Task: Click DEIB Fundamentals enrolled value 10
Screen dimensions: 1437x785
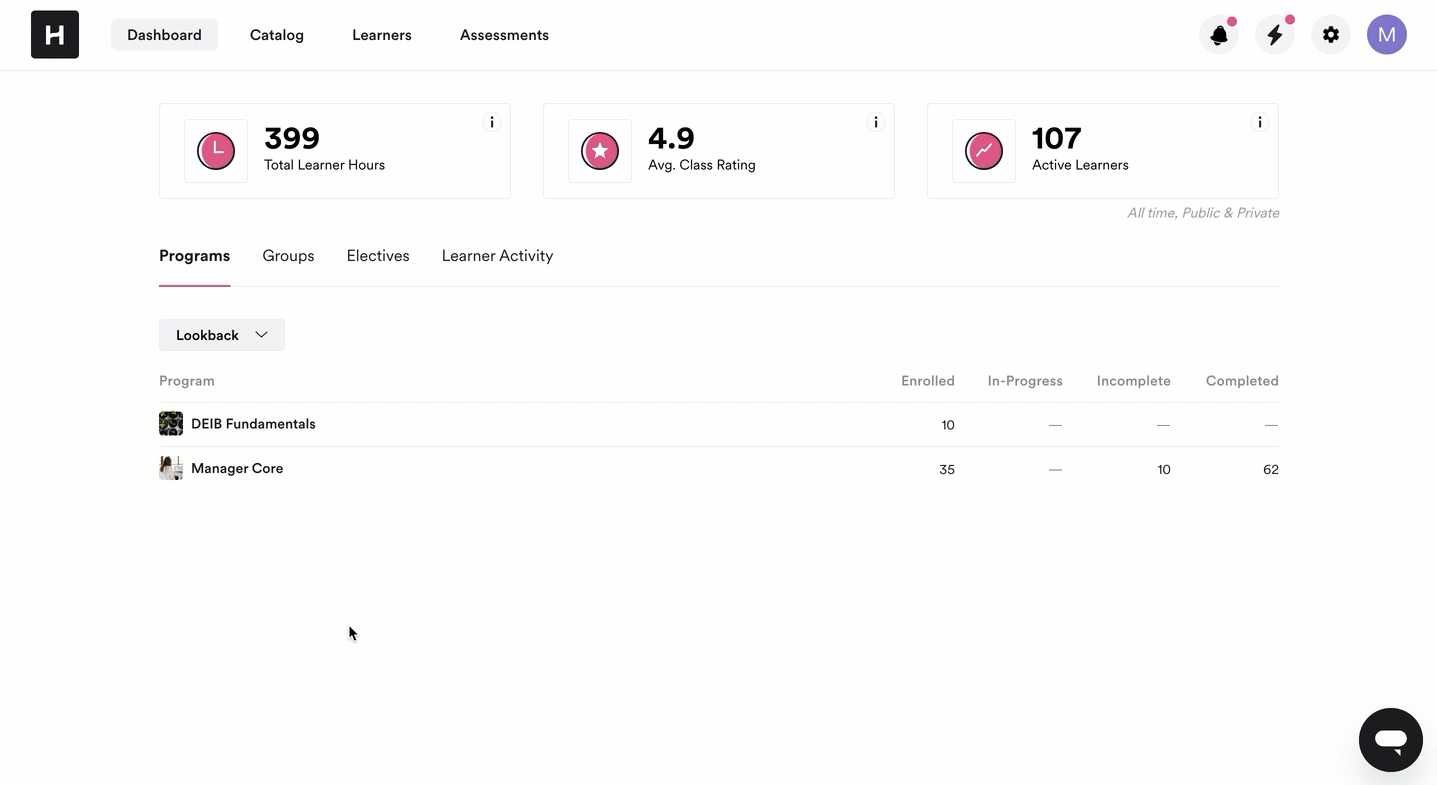Action: click(948, 425)
